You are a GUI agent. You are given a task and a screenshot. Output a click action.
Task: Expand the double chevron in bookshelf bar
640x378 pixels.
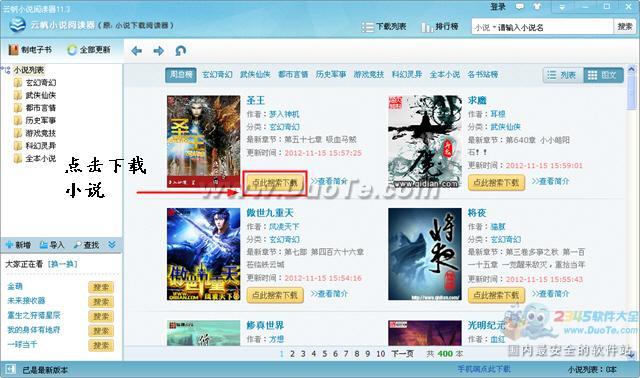pos(112,245)
